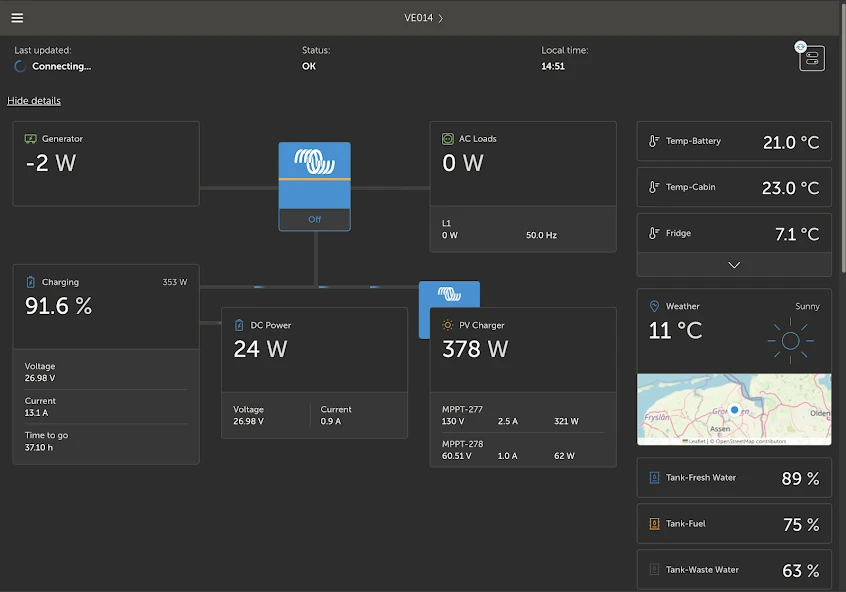Click the PV Charger sun icon
Image resolution: width=846 pixels, height=592 pixels.
[448, 325]
